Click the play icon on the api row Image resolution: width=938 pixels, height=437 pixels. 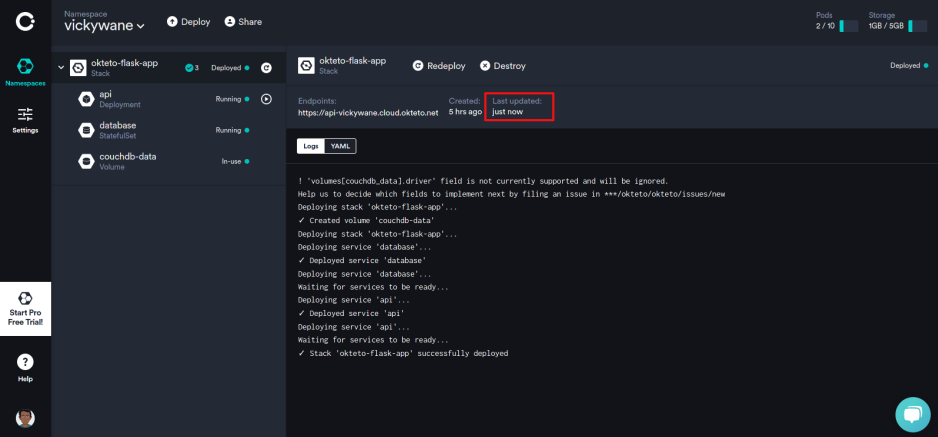click(x=266, y=99)
